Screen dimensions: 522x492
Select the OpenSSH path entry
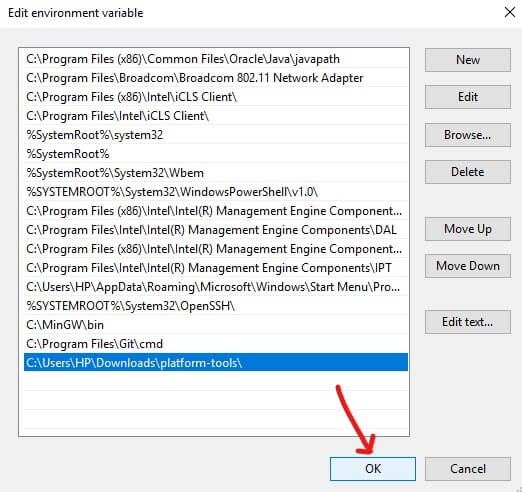tap(216, 306)
